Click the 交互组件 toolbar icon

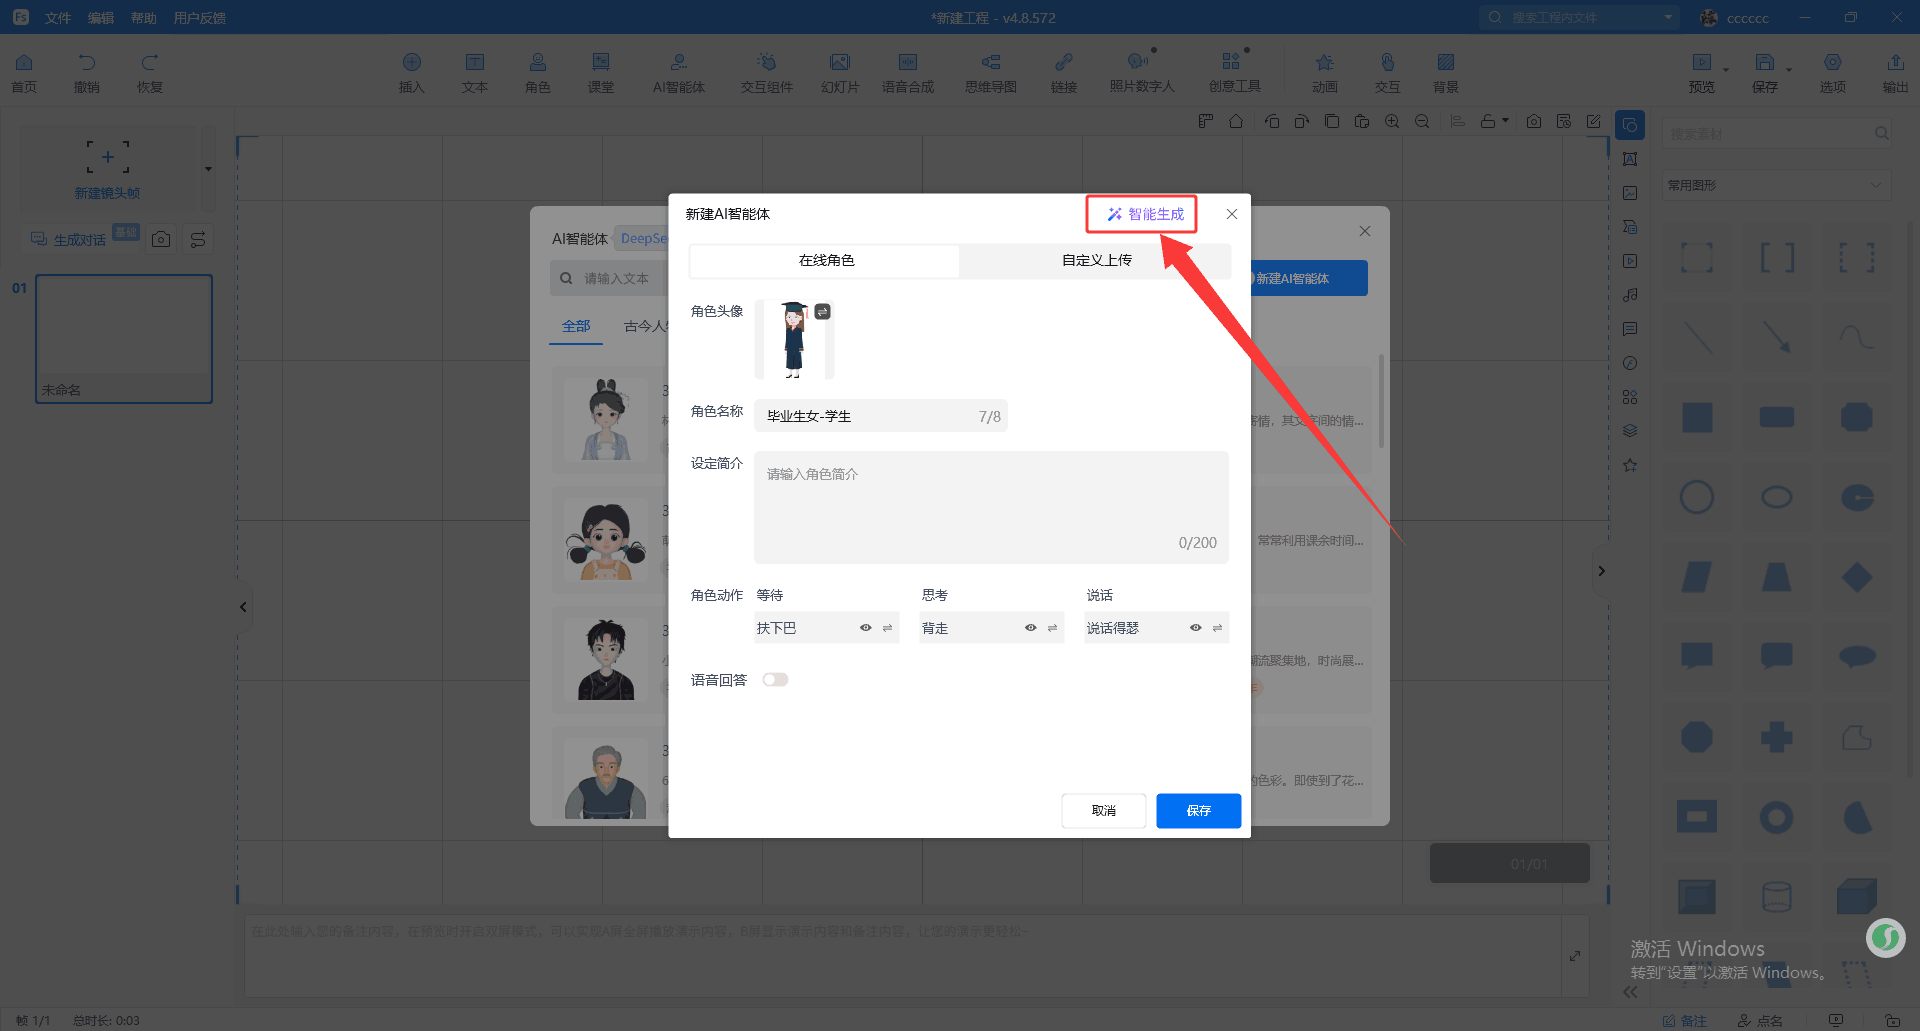[x=766, y=73]
